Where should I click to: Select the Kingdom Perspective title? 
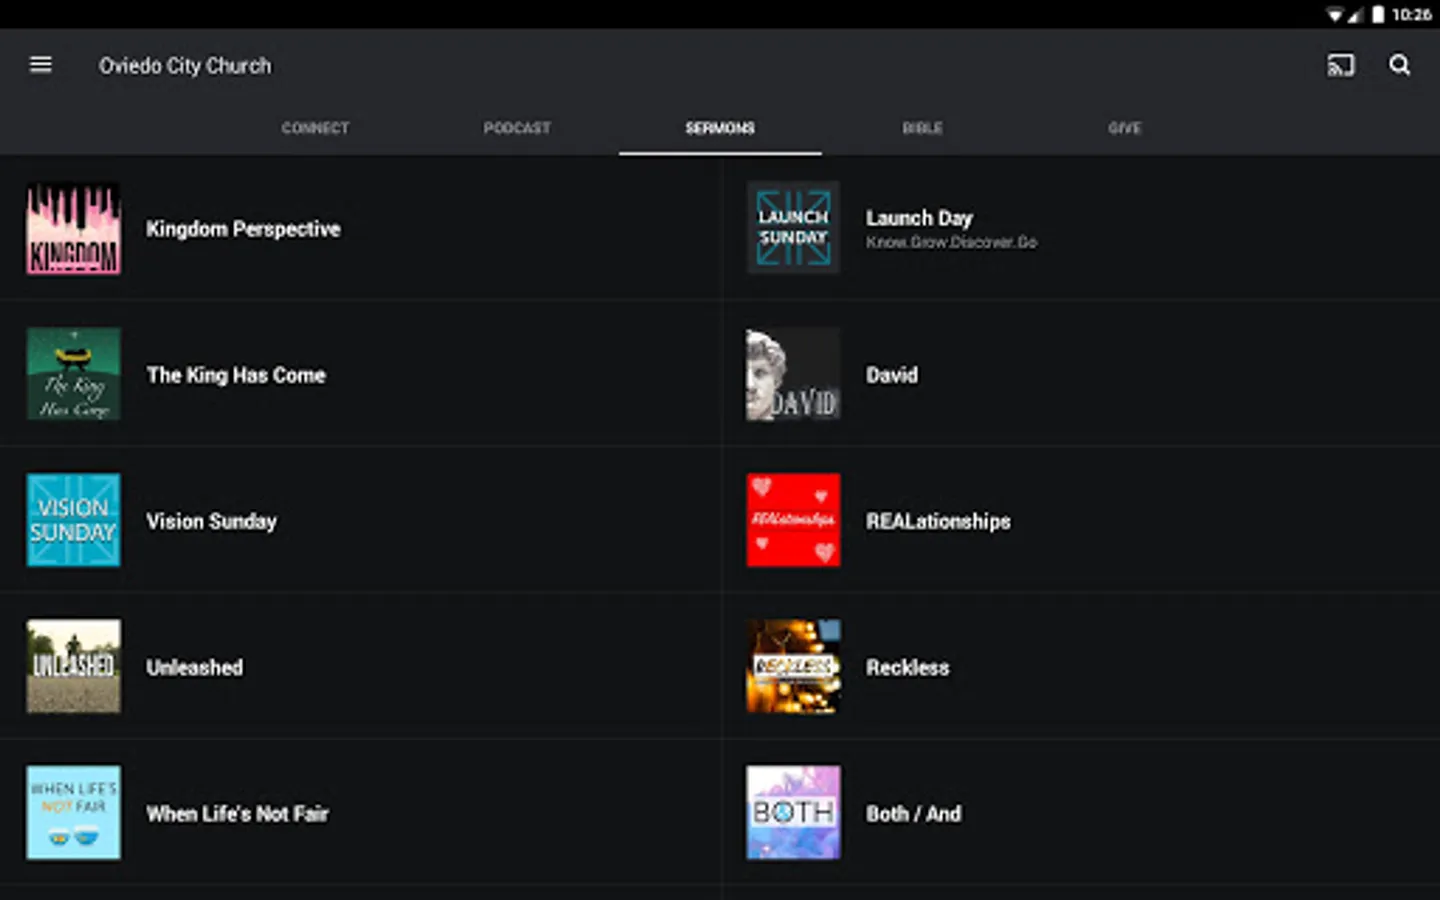243,229
